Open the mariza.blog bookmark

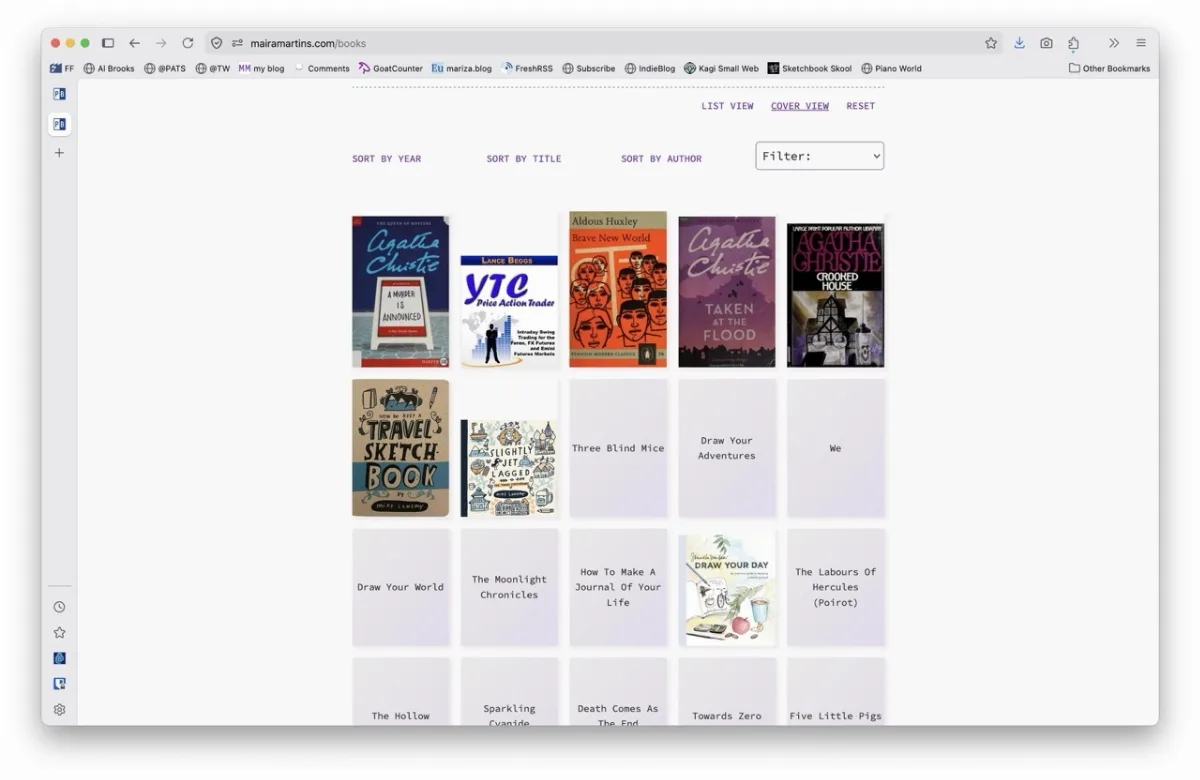click(462, 69)
